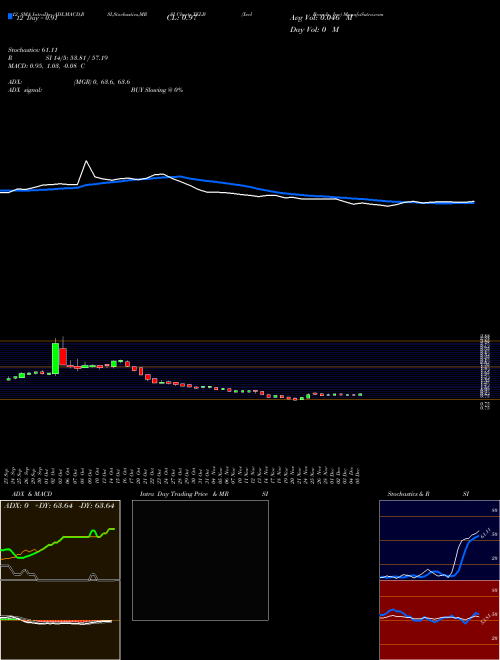Image resolution: width=500 pixels, height=660 pixels.
Task: Select the 'CL: 0.97' closing price text
Action: [x=182, y=19]
